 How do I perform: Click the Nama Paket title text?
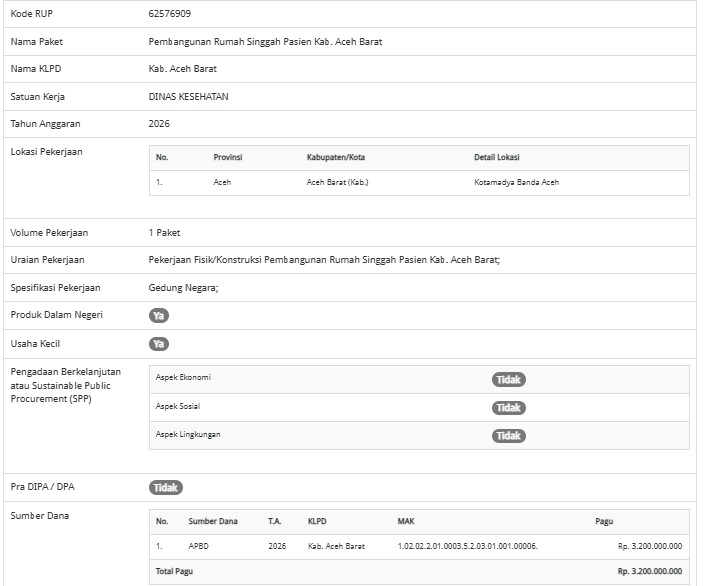point(265,42)
